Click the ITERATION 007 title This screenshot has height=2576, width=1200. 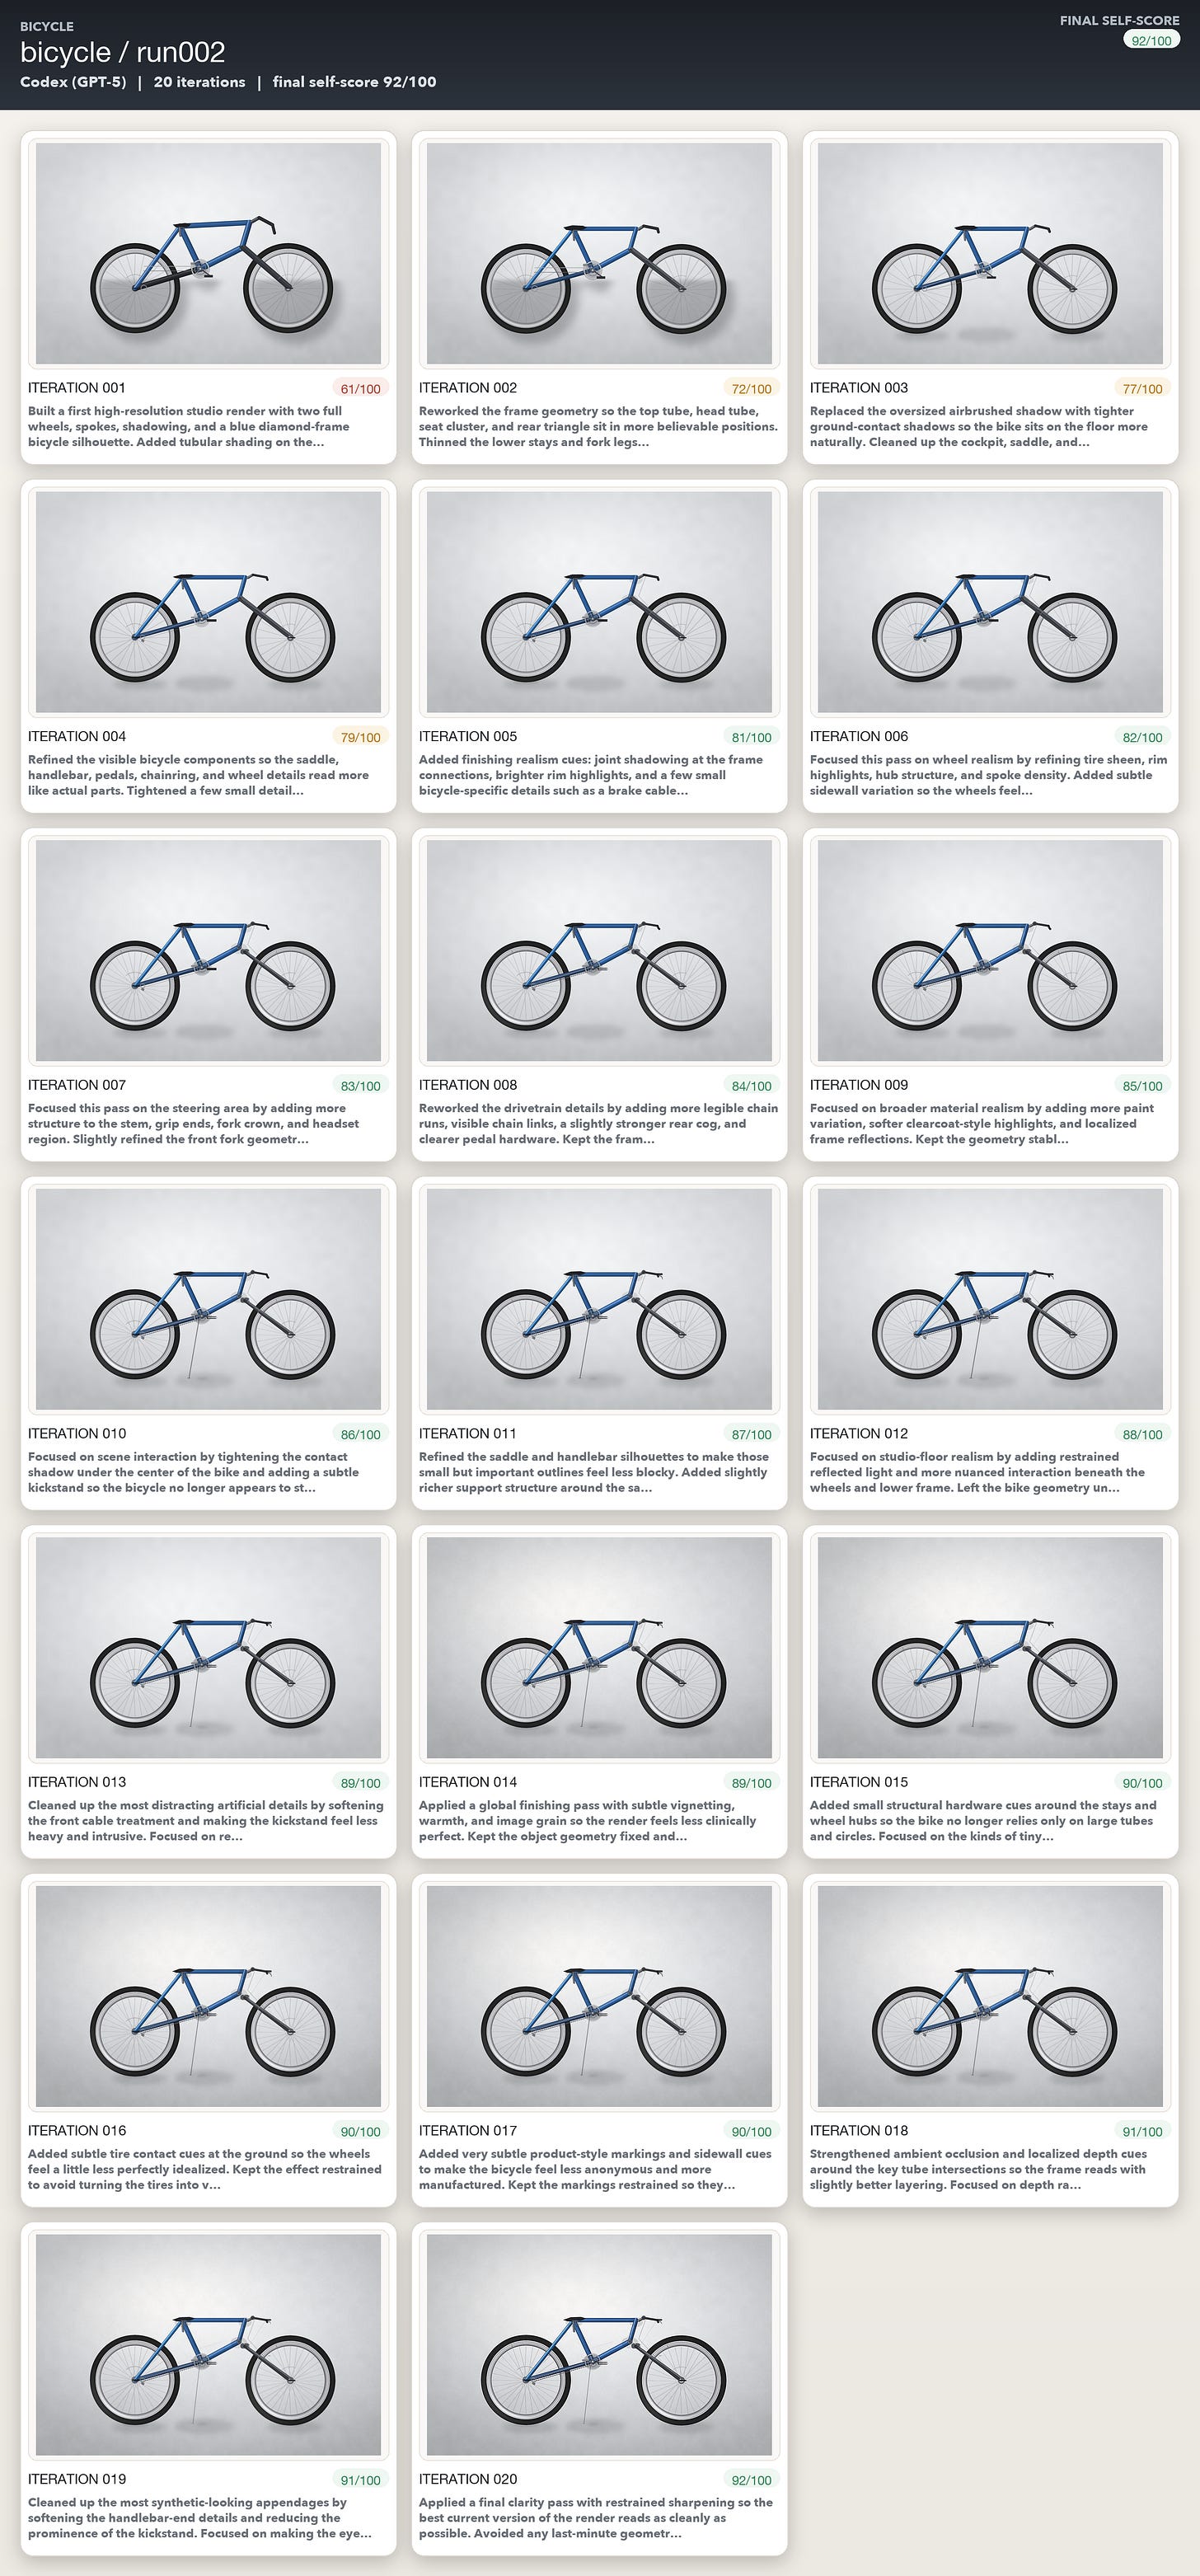(77, 1085)
